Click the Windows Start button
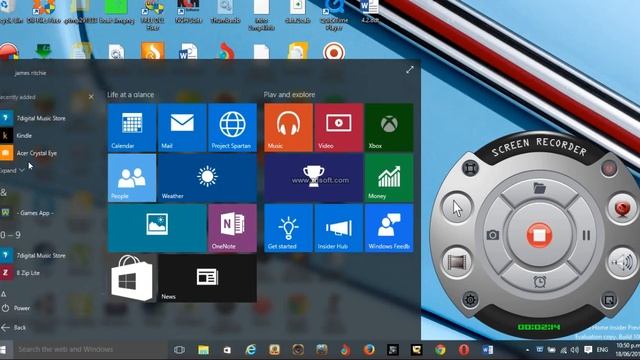Image resolution: width=640 pixels, height=360 pixels. tap(3, 350)
